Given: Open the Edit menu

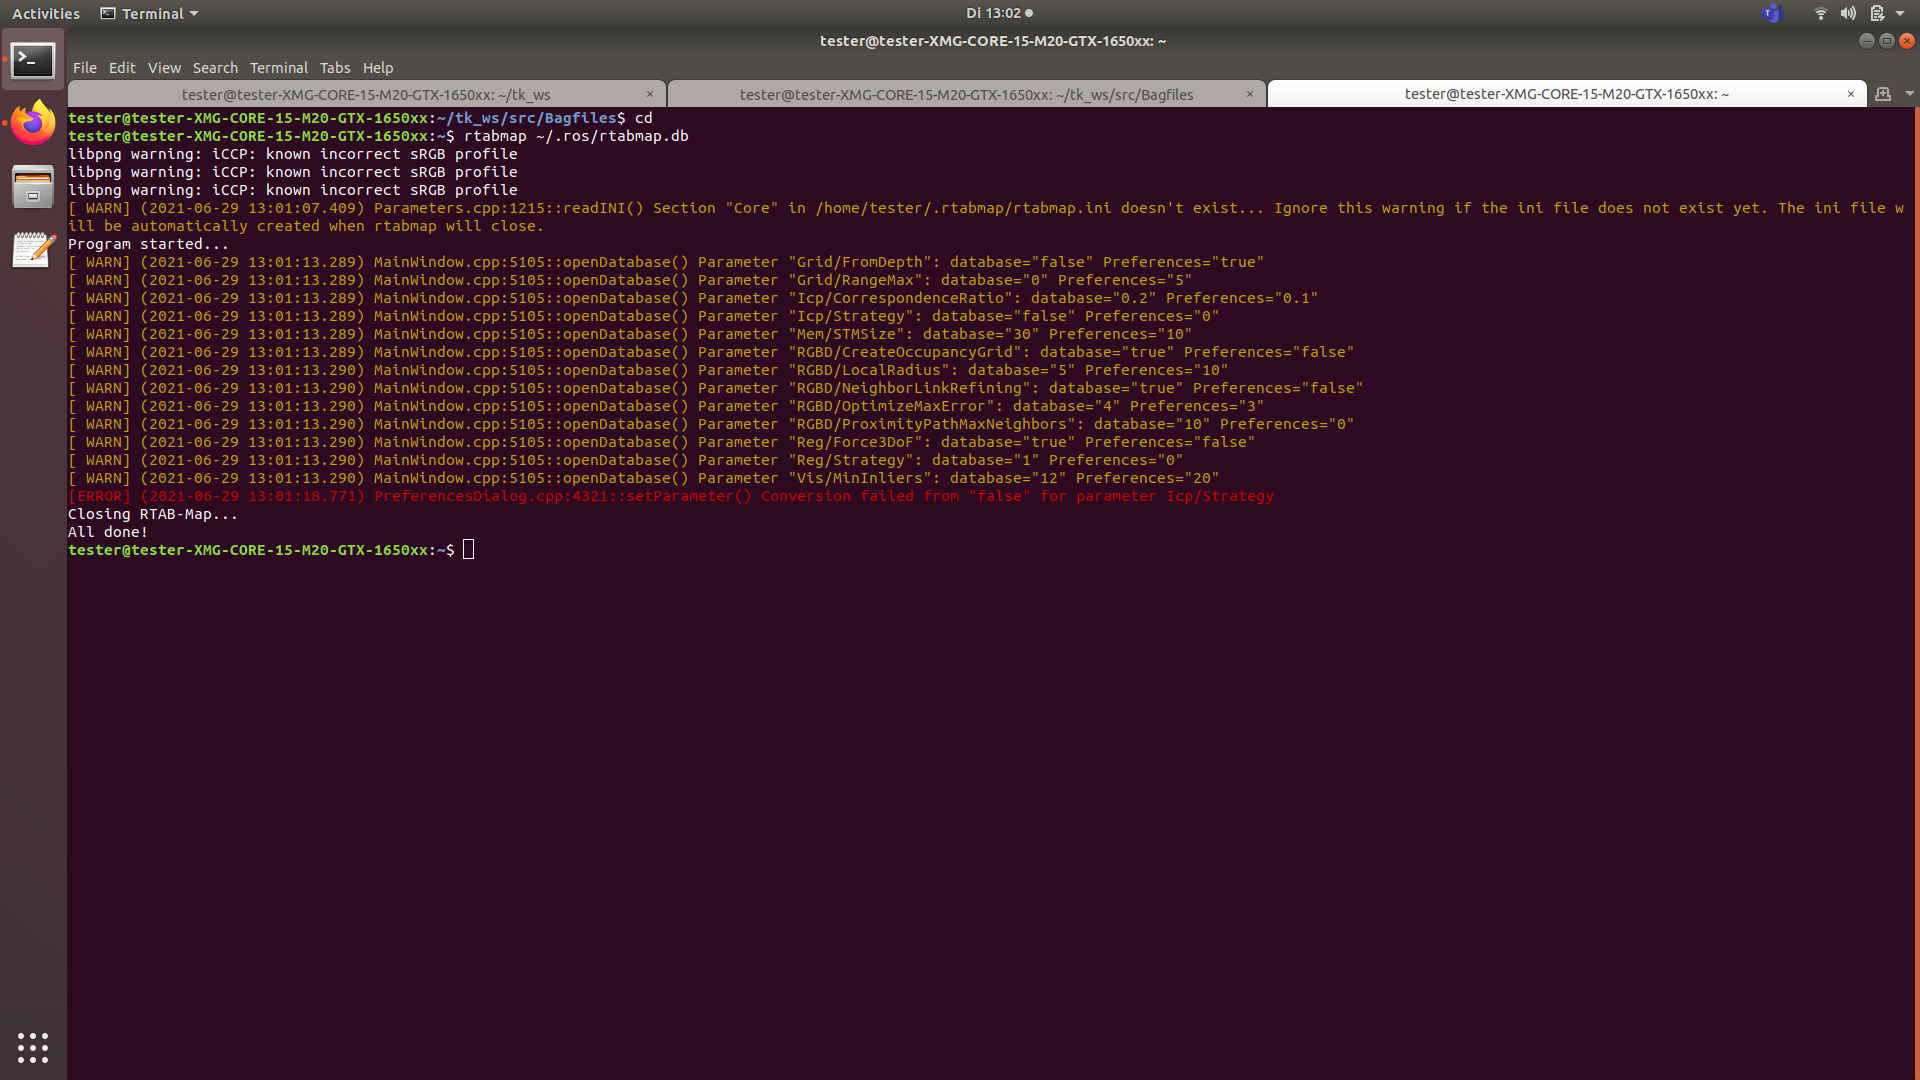Looking at the screenshot, I should pos(122,68).
